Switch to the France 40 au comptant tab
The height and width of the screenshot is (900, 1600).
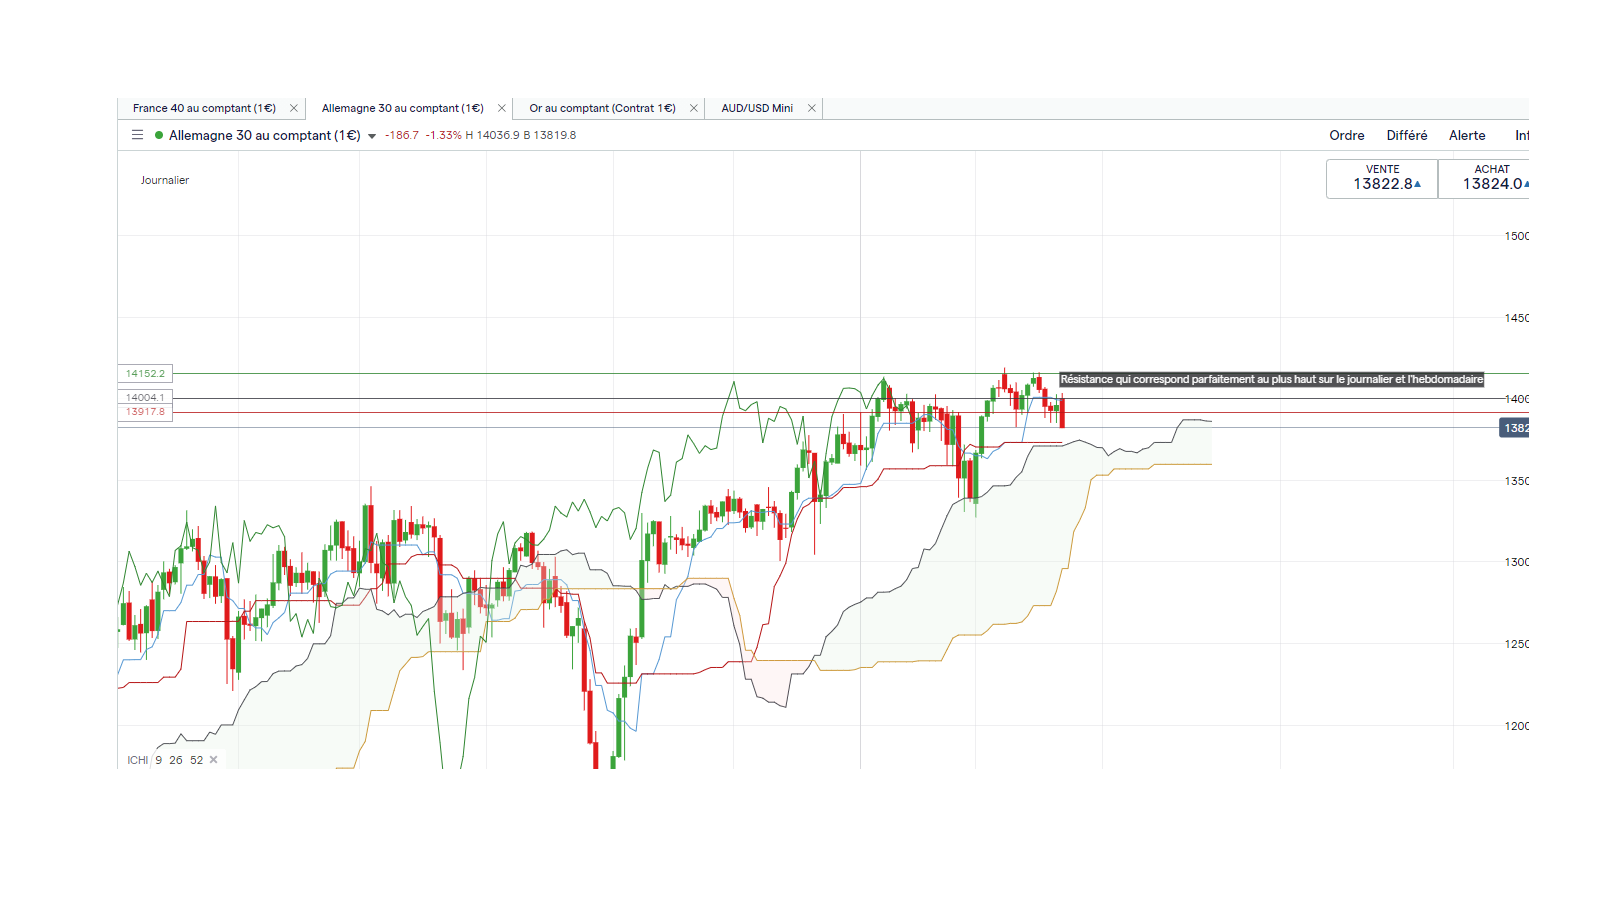click(x=204, y=108)
